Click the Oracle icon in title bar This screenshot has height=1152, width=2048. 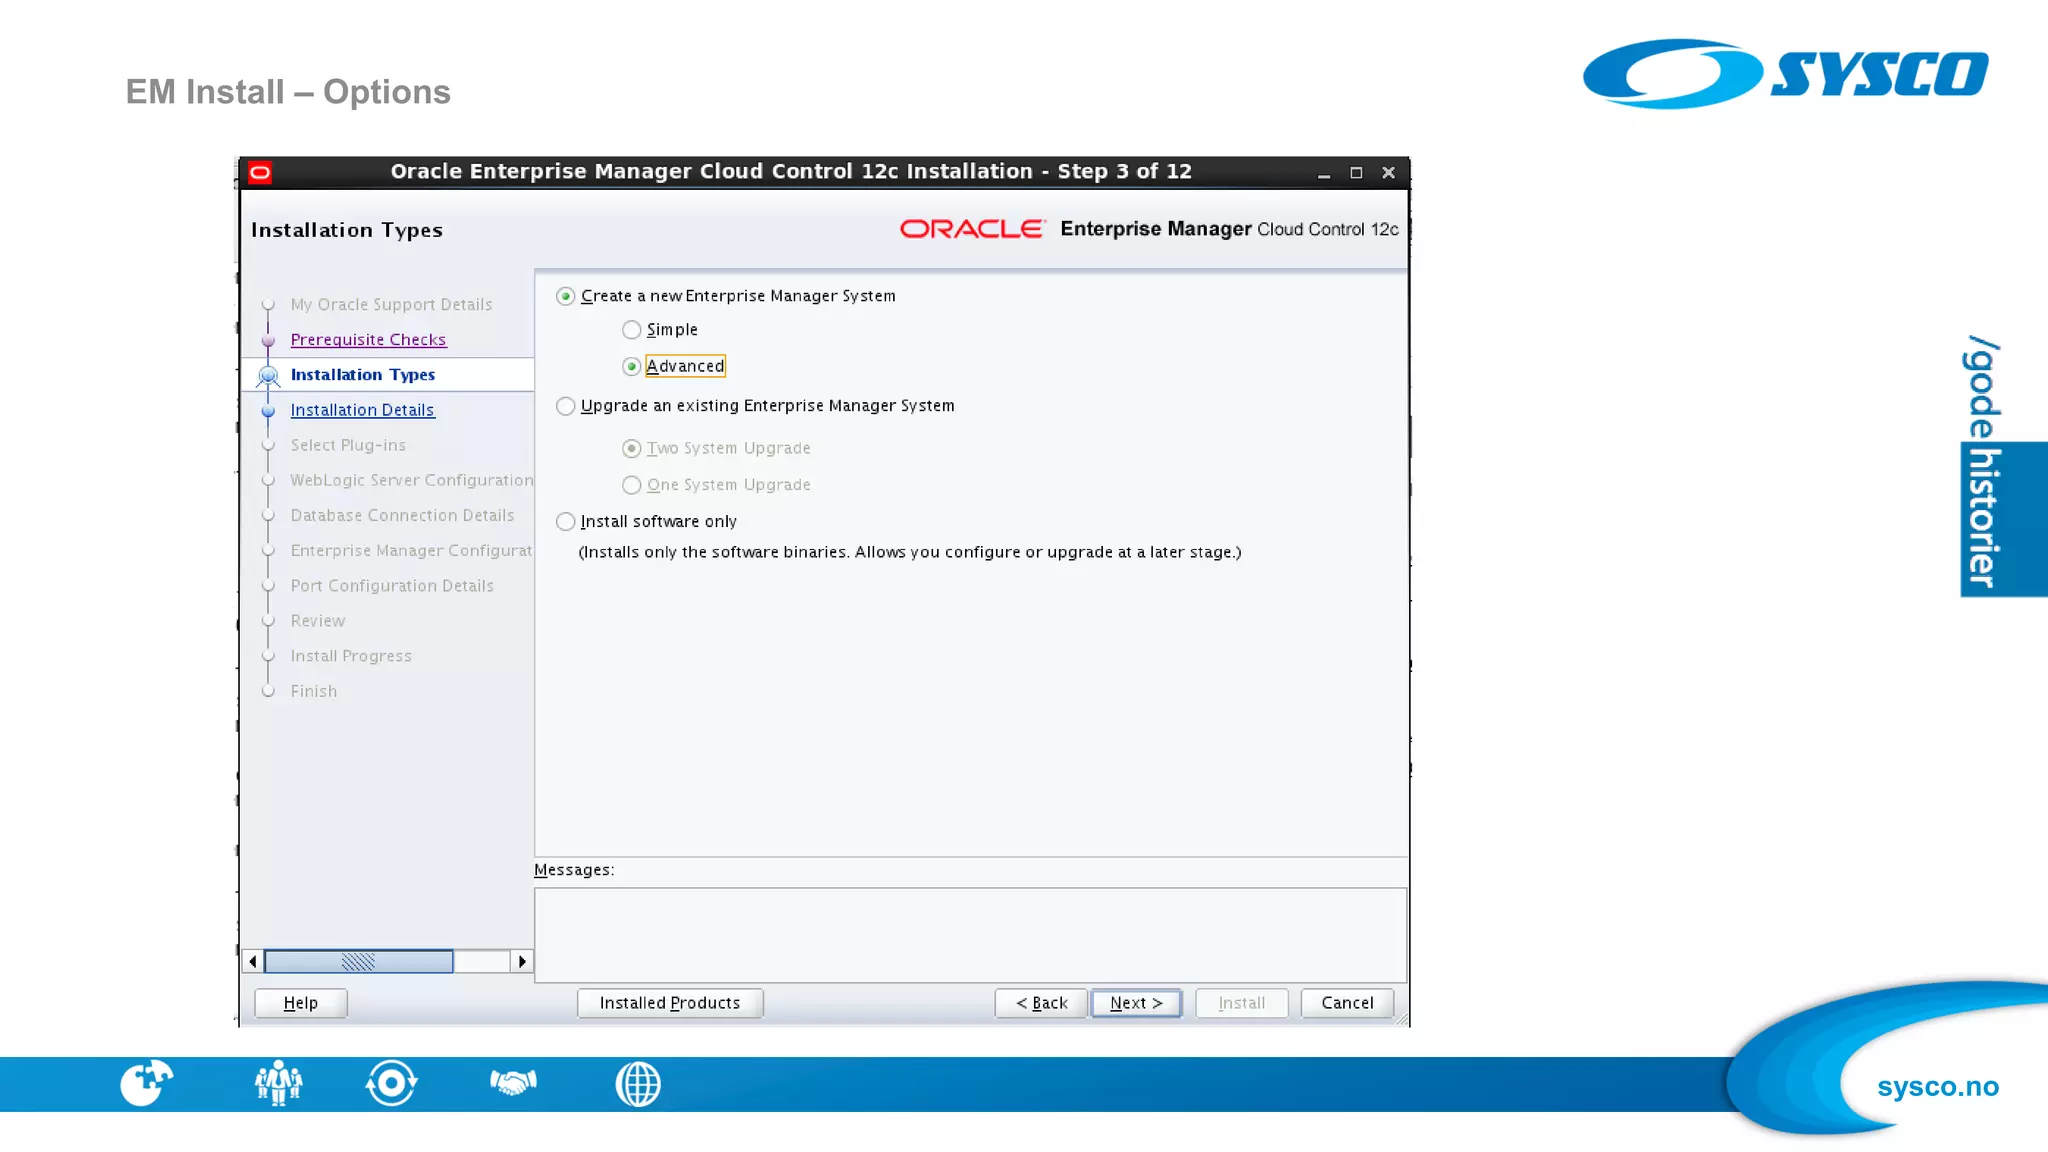click(x=260, y=173)
